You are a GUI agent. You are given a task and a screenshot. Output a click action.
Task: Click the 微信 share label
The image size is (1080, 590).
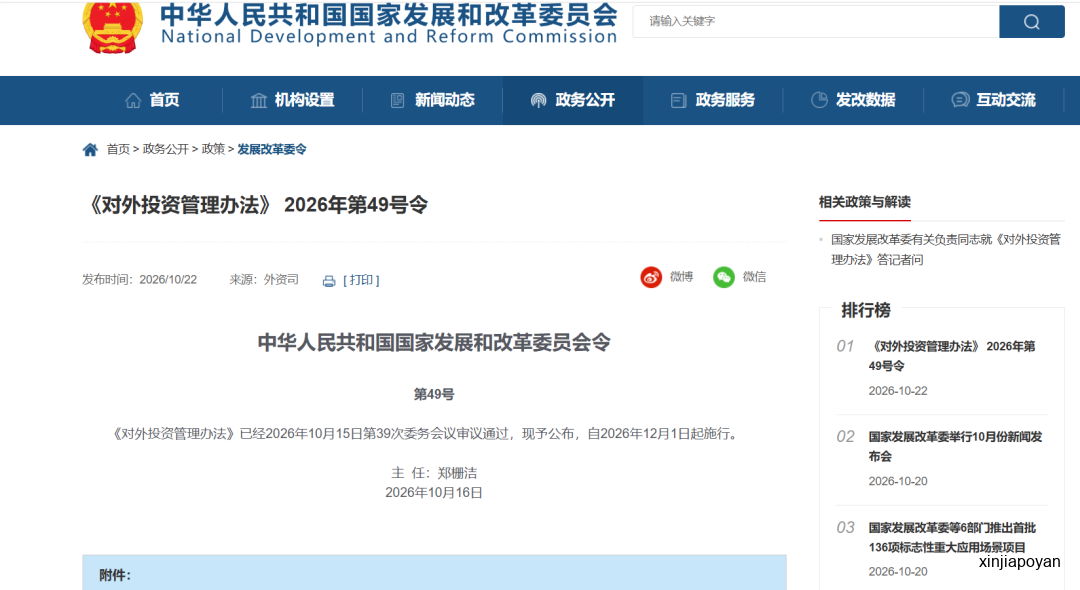(754, 277)
